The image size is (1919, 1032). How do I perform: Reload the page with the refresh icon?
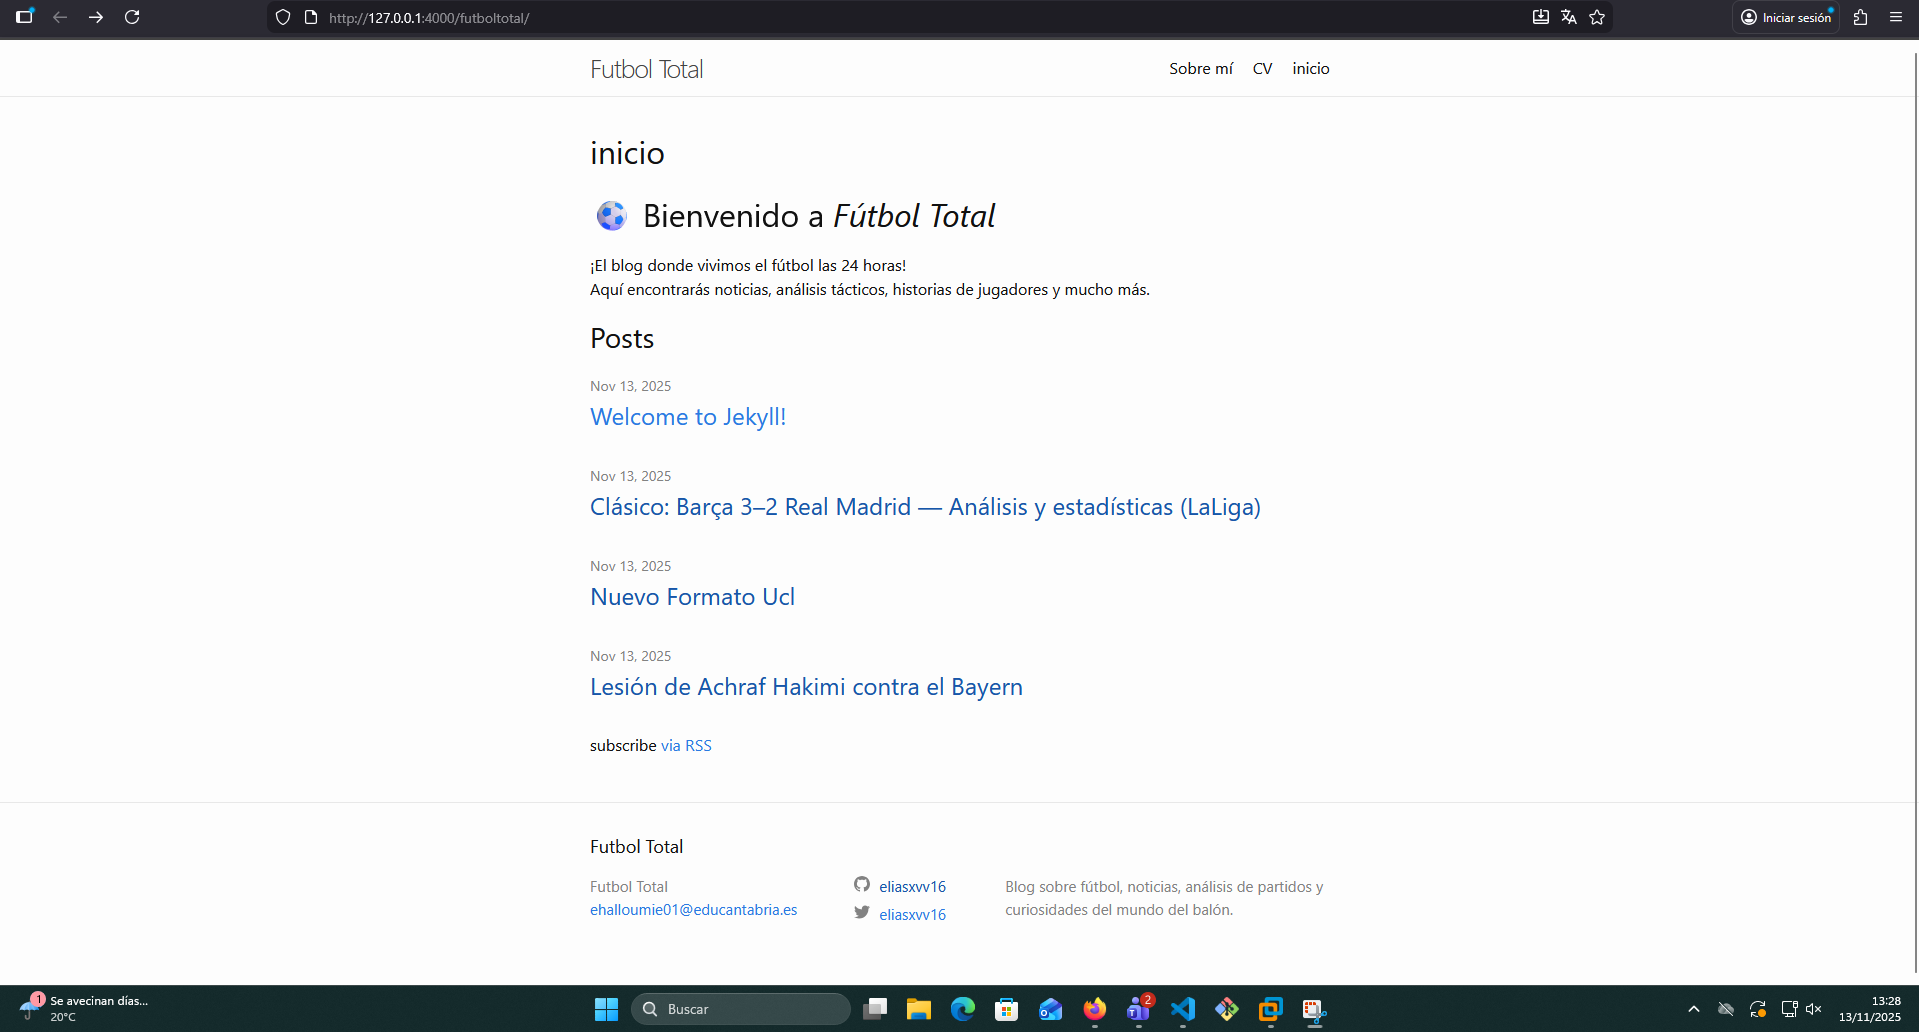point(132,17)
